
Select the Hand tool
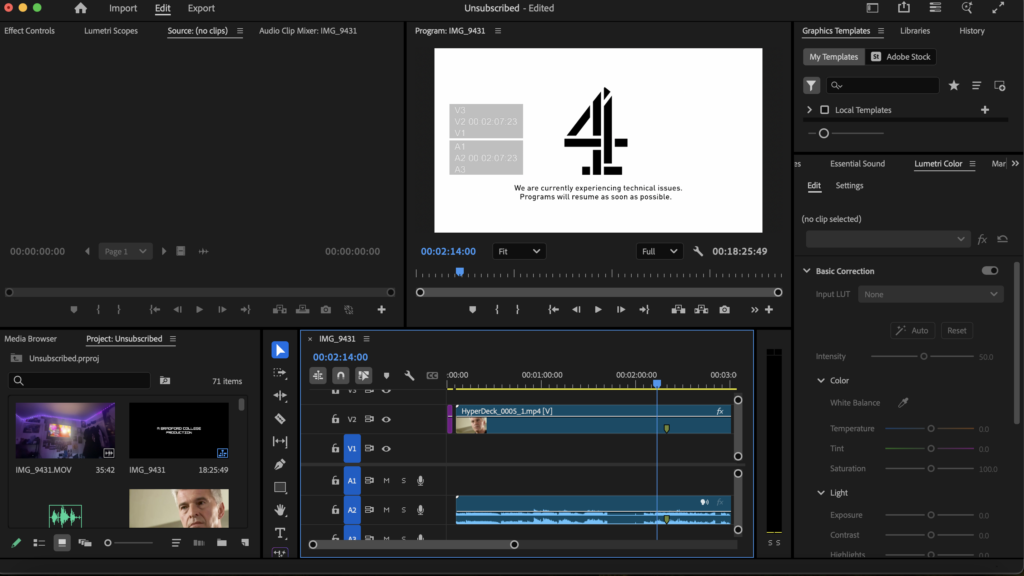tap(280, 510)
